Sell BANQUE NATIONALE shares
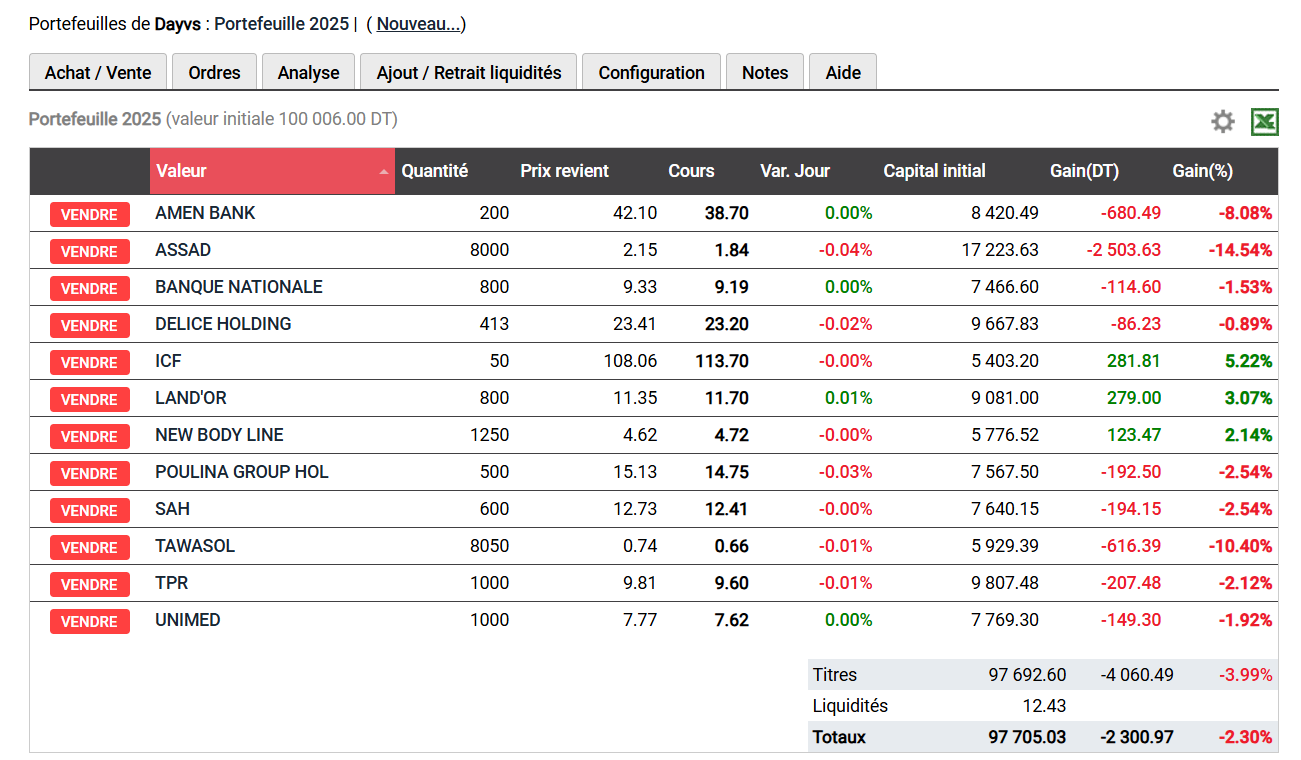The width and height of the screenshot is (1301, 760). point(90,288)
